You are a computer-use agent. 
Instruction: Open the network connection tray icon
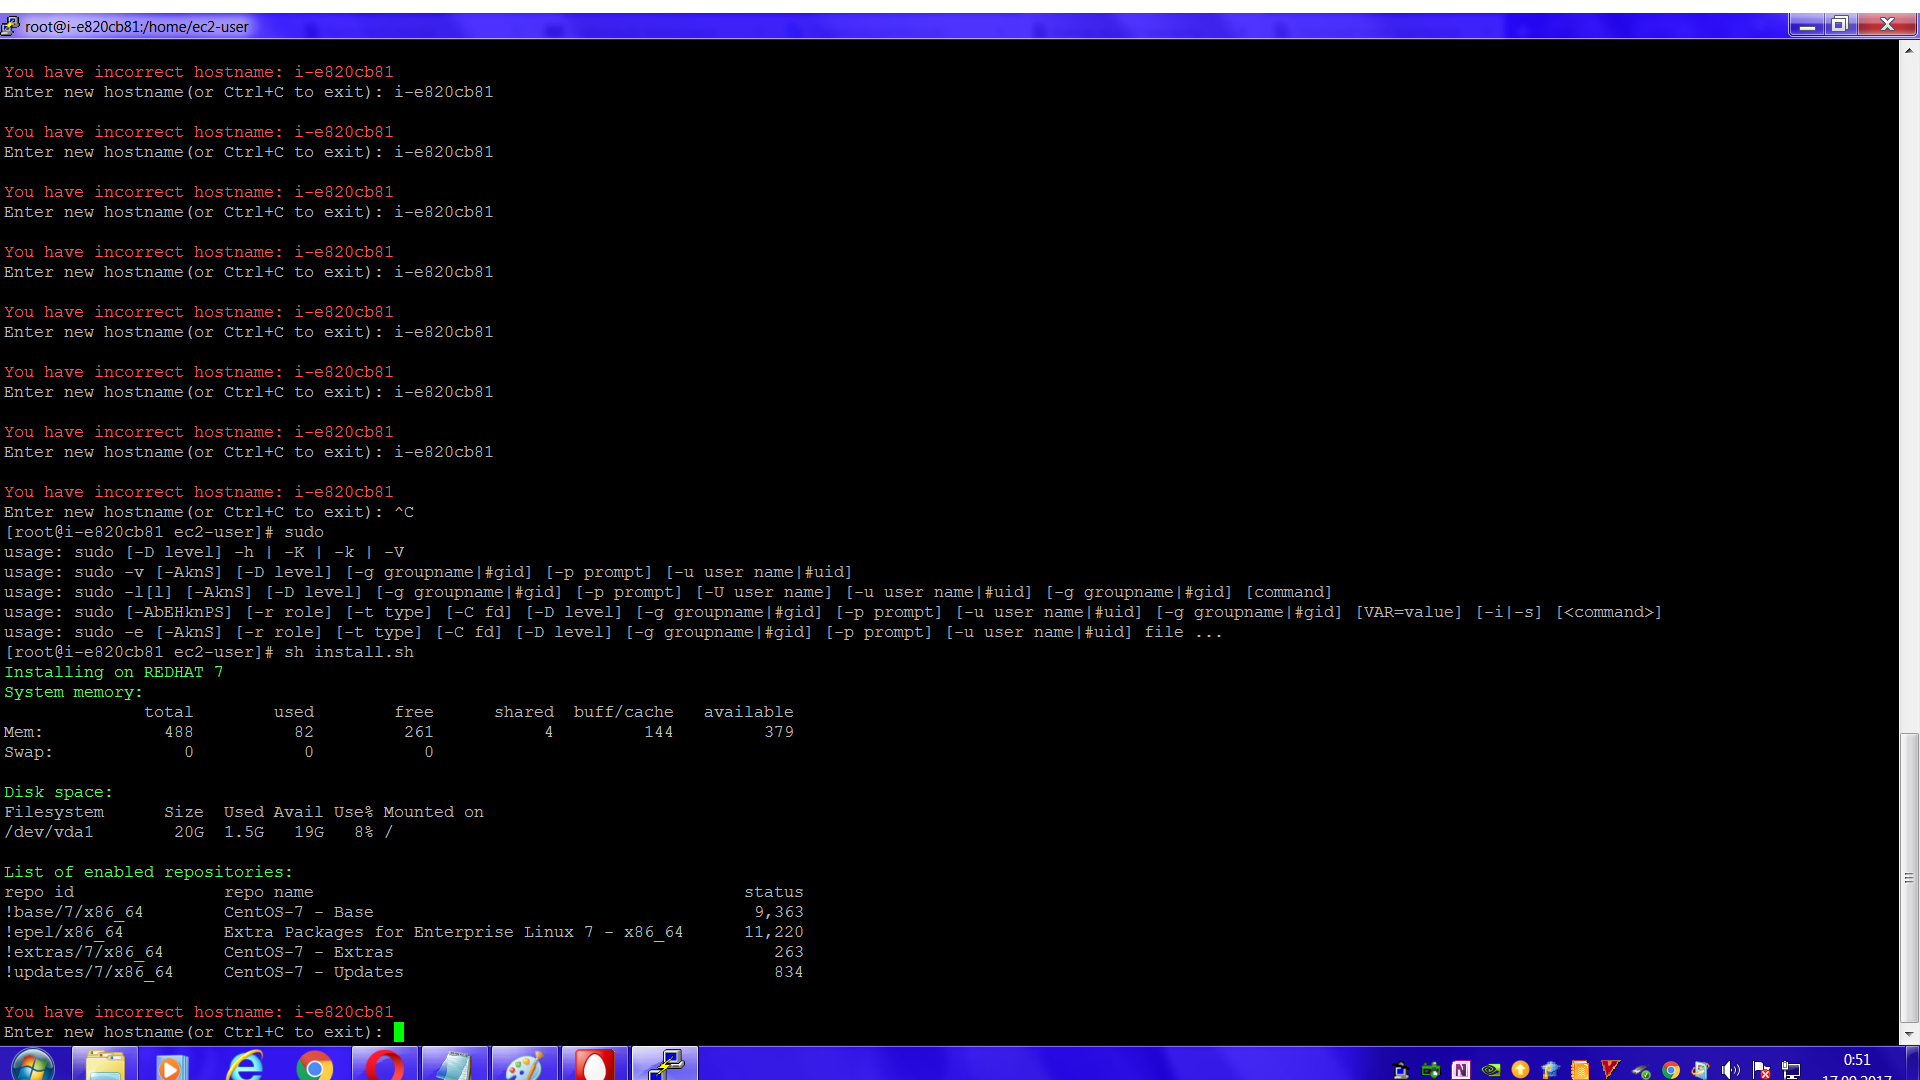point(1791,1070)
